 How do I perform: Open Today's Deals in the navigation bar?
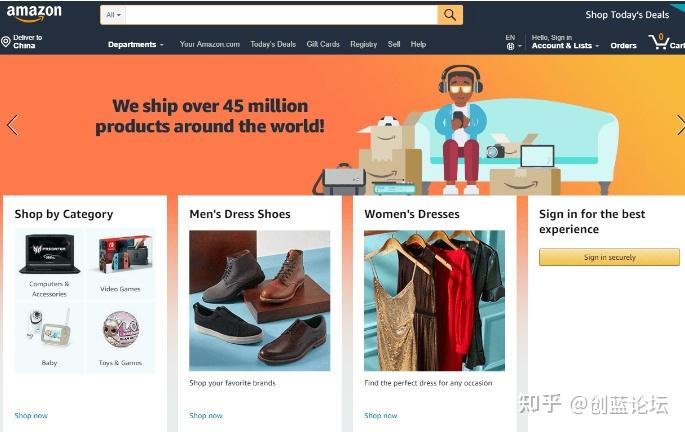click(273, 44)
